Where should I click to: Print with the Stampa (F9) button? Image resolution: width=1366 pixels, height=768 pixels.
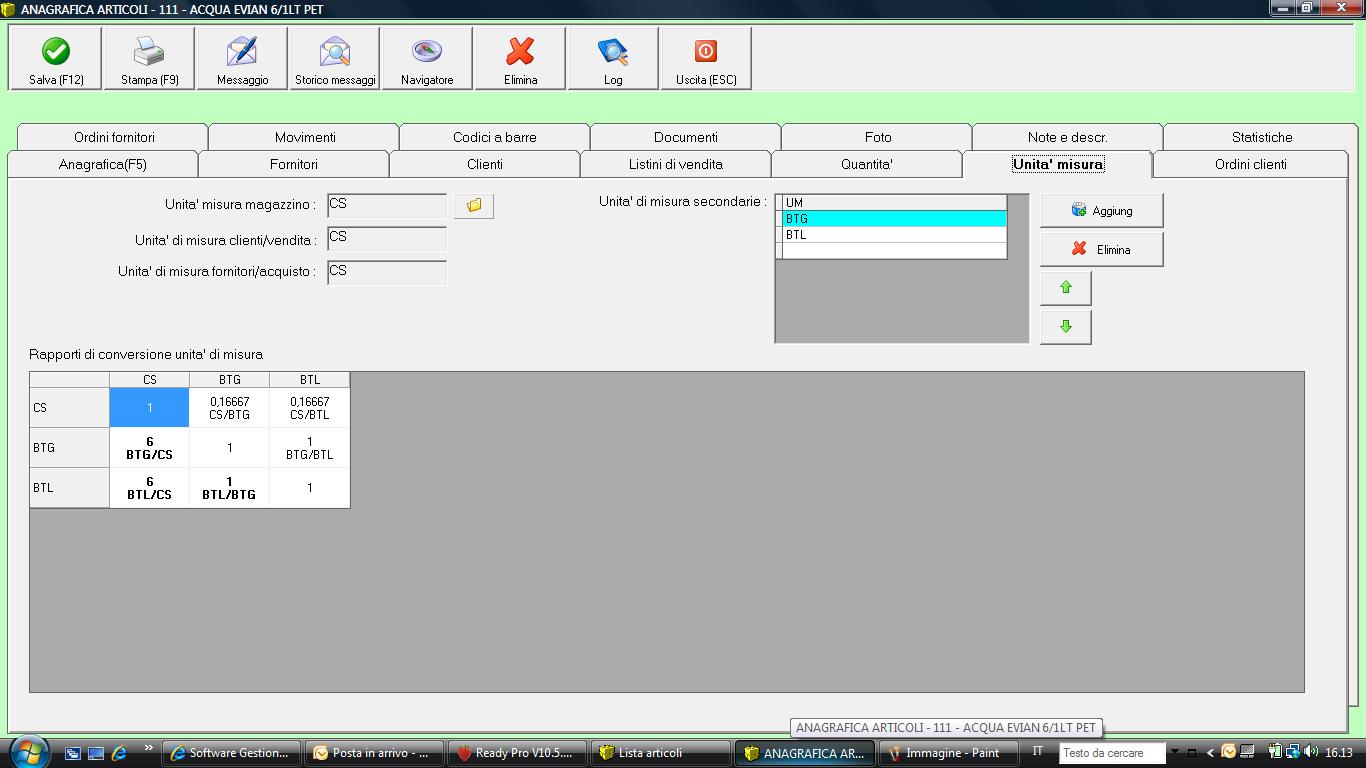149,59
